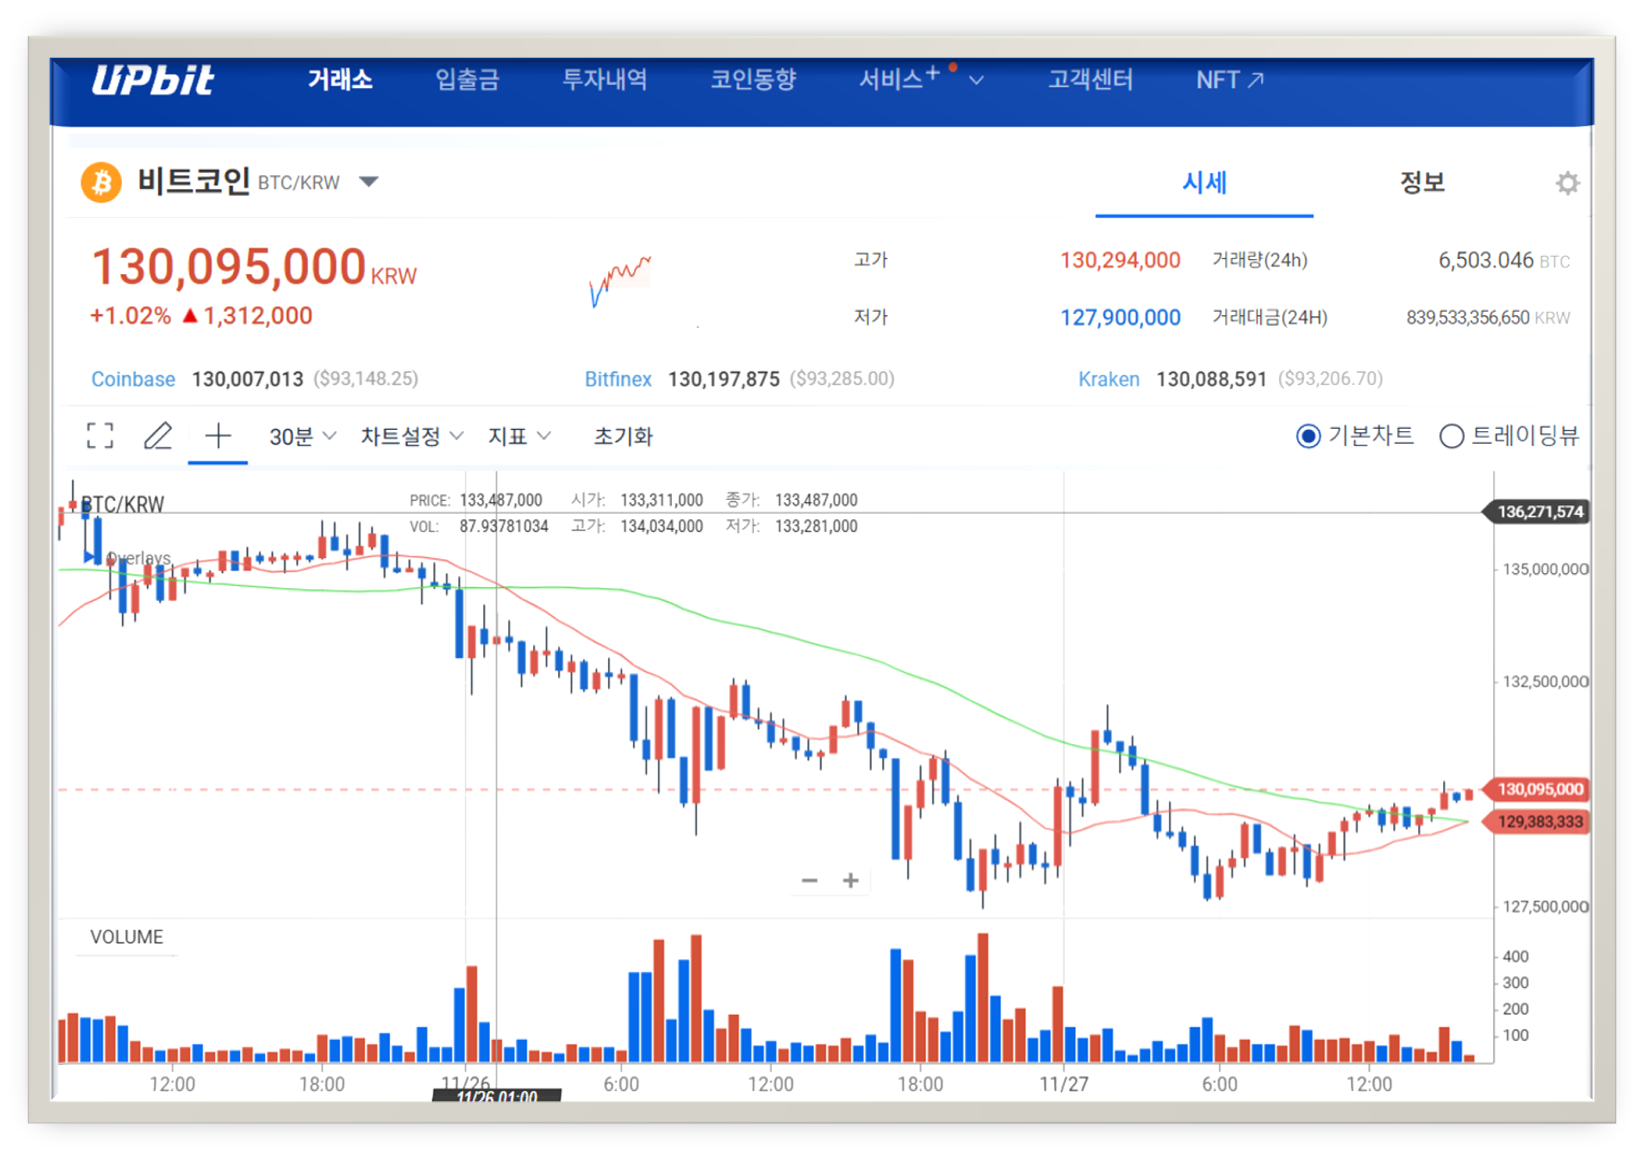
Task: Click the BTC/KRW chart title
Action: click(122, 504)
